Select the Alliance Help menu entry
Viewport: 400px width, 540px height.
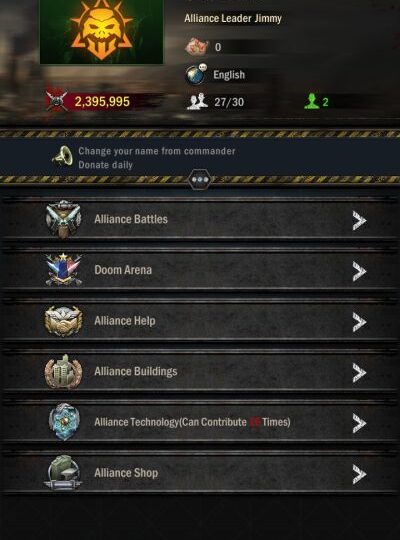(x=200, y=321)
